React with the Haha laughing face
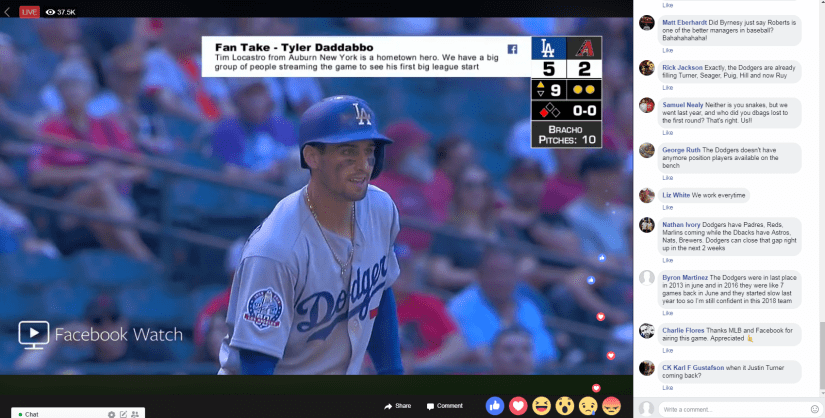The width and height of the screenshot is (825, 418). click(541, 406)
